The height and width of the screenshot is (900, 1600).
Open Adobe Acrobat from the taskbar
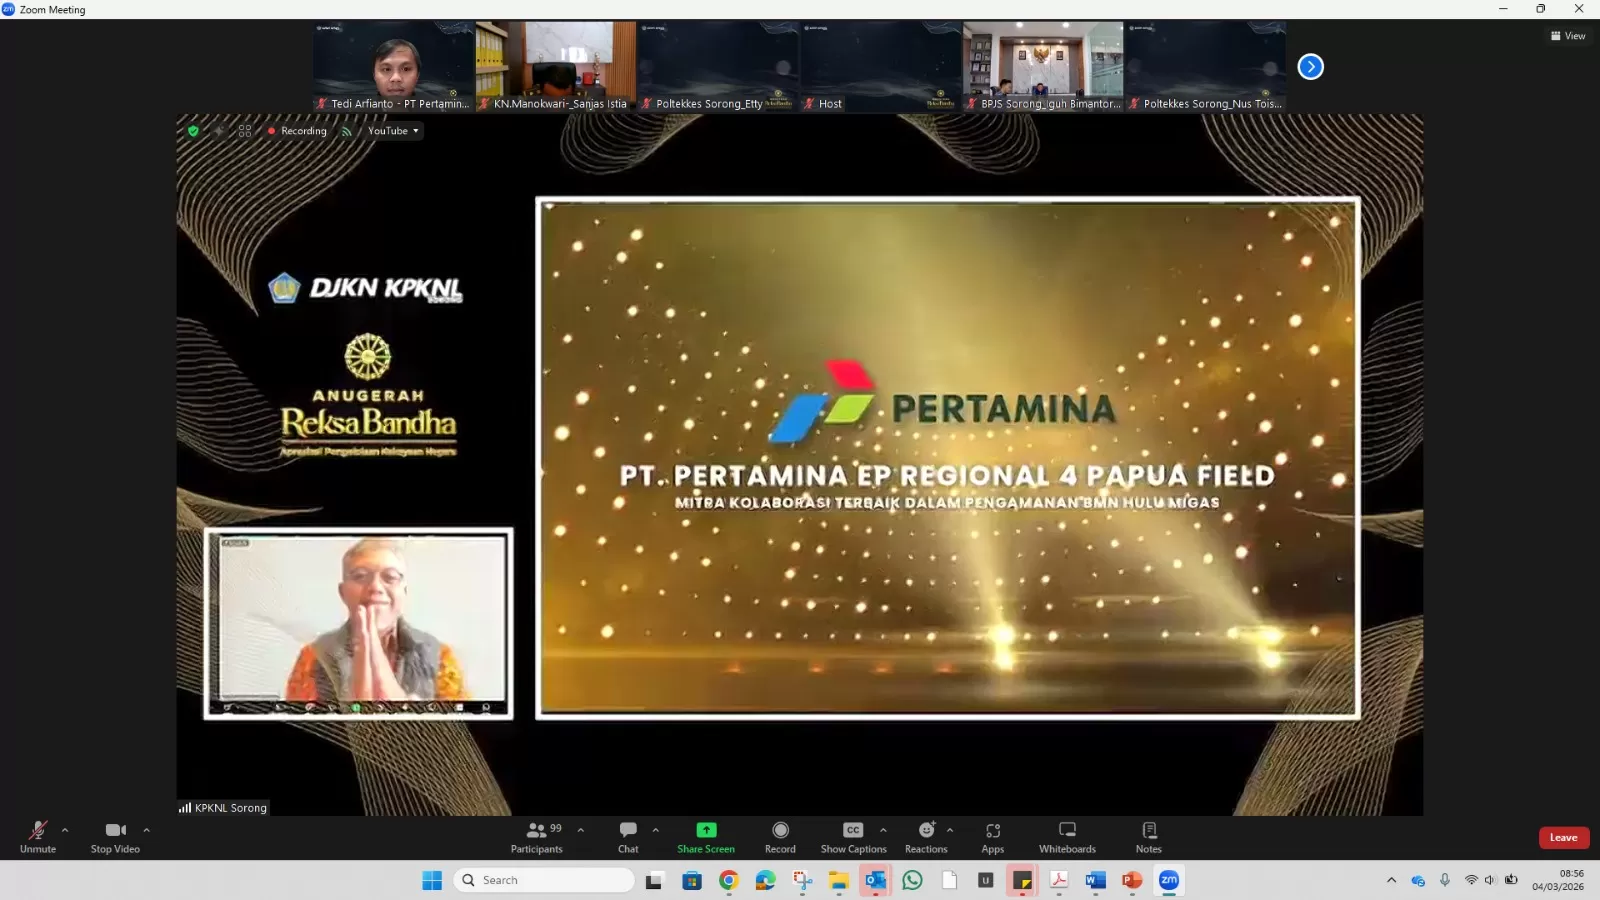point(1059,880)
